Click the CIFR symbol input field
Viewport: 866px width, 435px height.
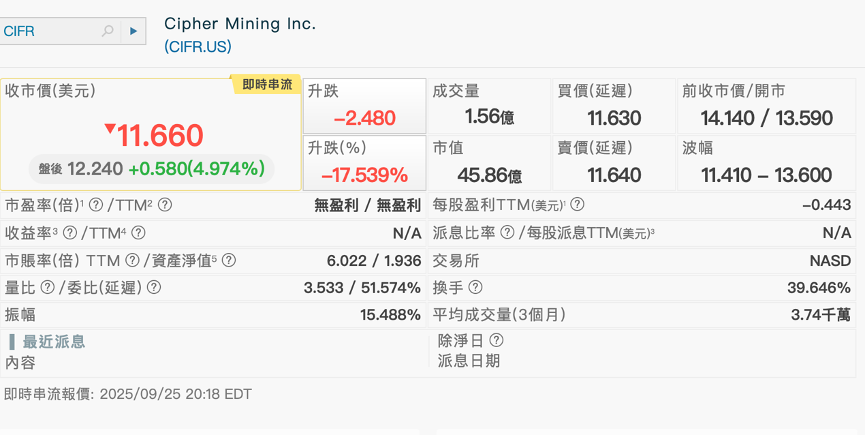coord(50,31)
